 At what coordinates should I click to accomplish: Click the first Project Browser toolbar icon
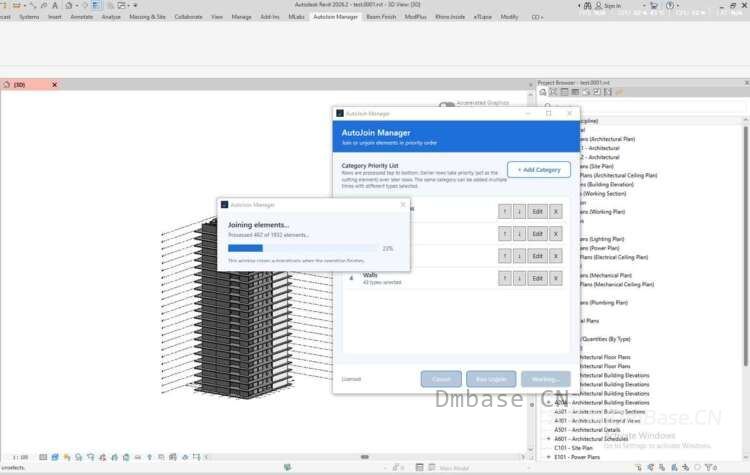tap(543, 92)
